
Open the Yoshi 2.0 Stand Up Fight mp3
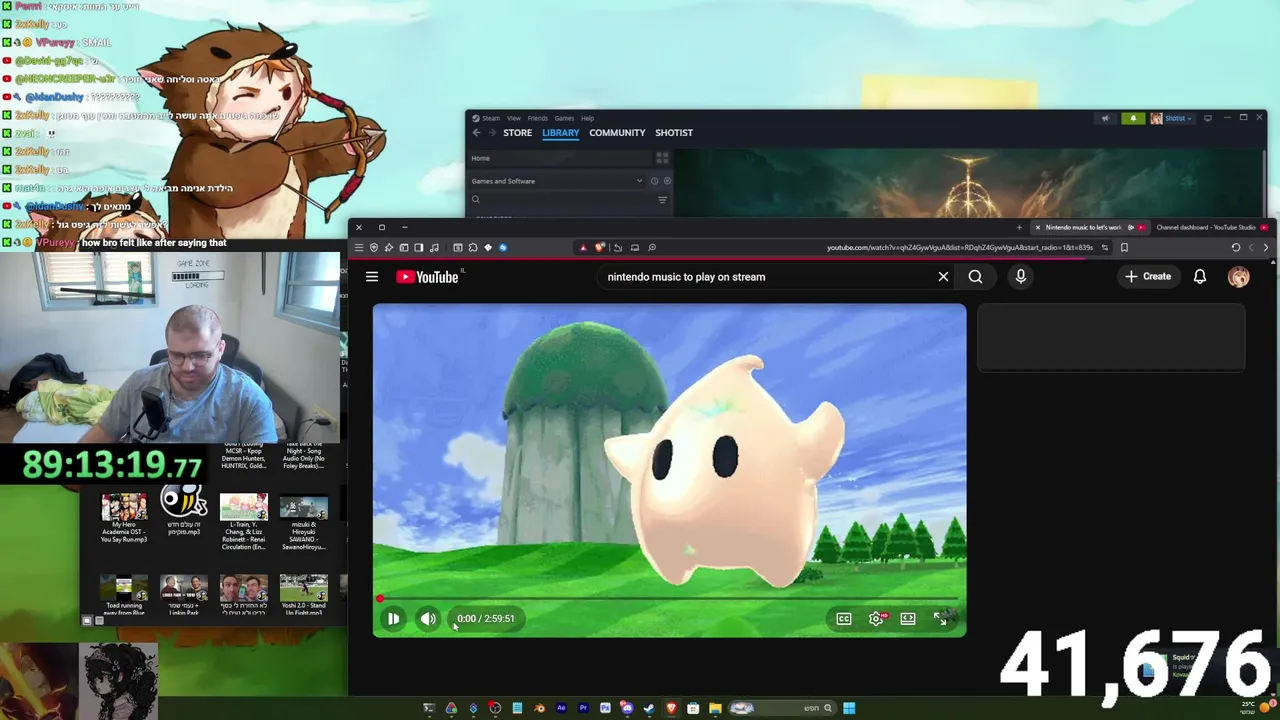304,595
